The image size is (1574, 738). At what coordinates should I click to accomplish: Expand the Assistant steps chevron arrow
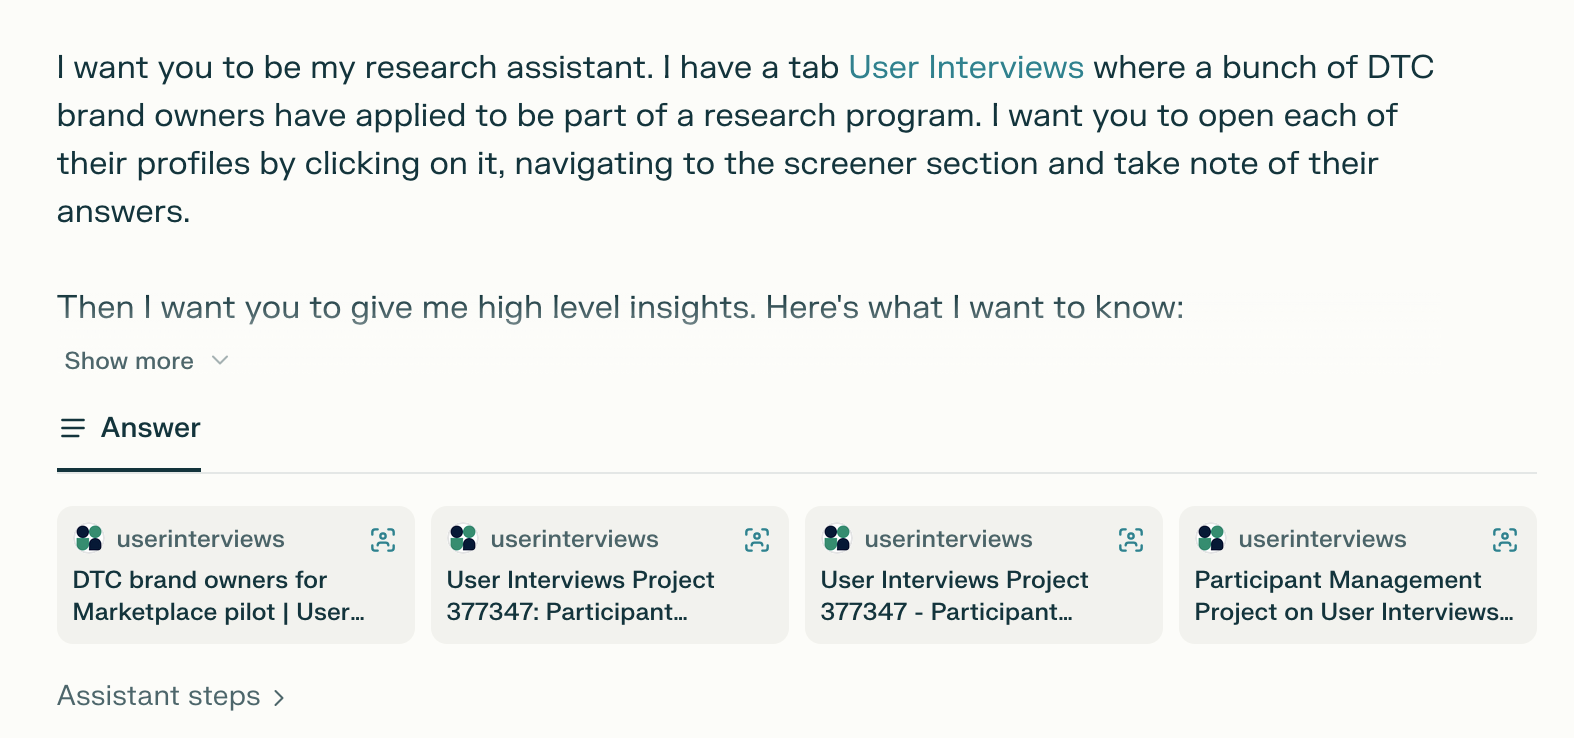click(x=279, y=697)
